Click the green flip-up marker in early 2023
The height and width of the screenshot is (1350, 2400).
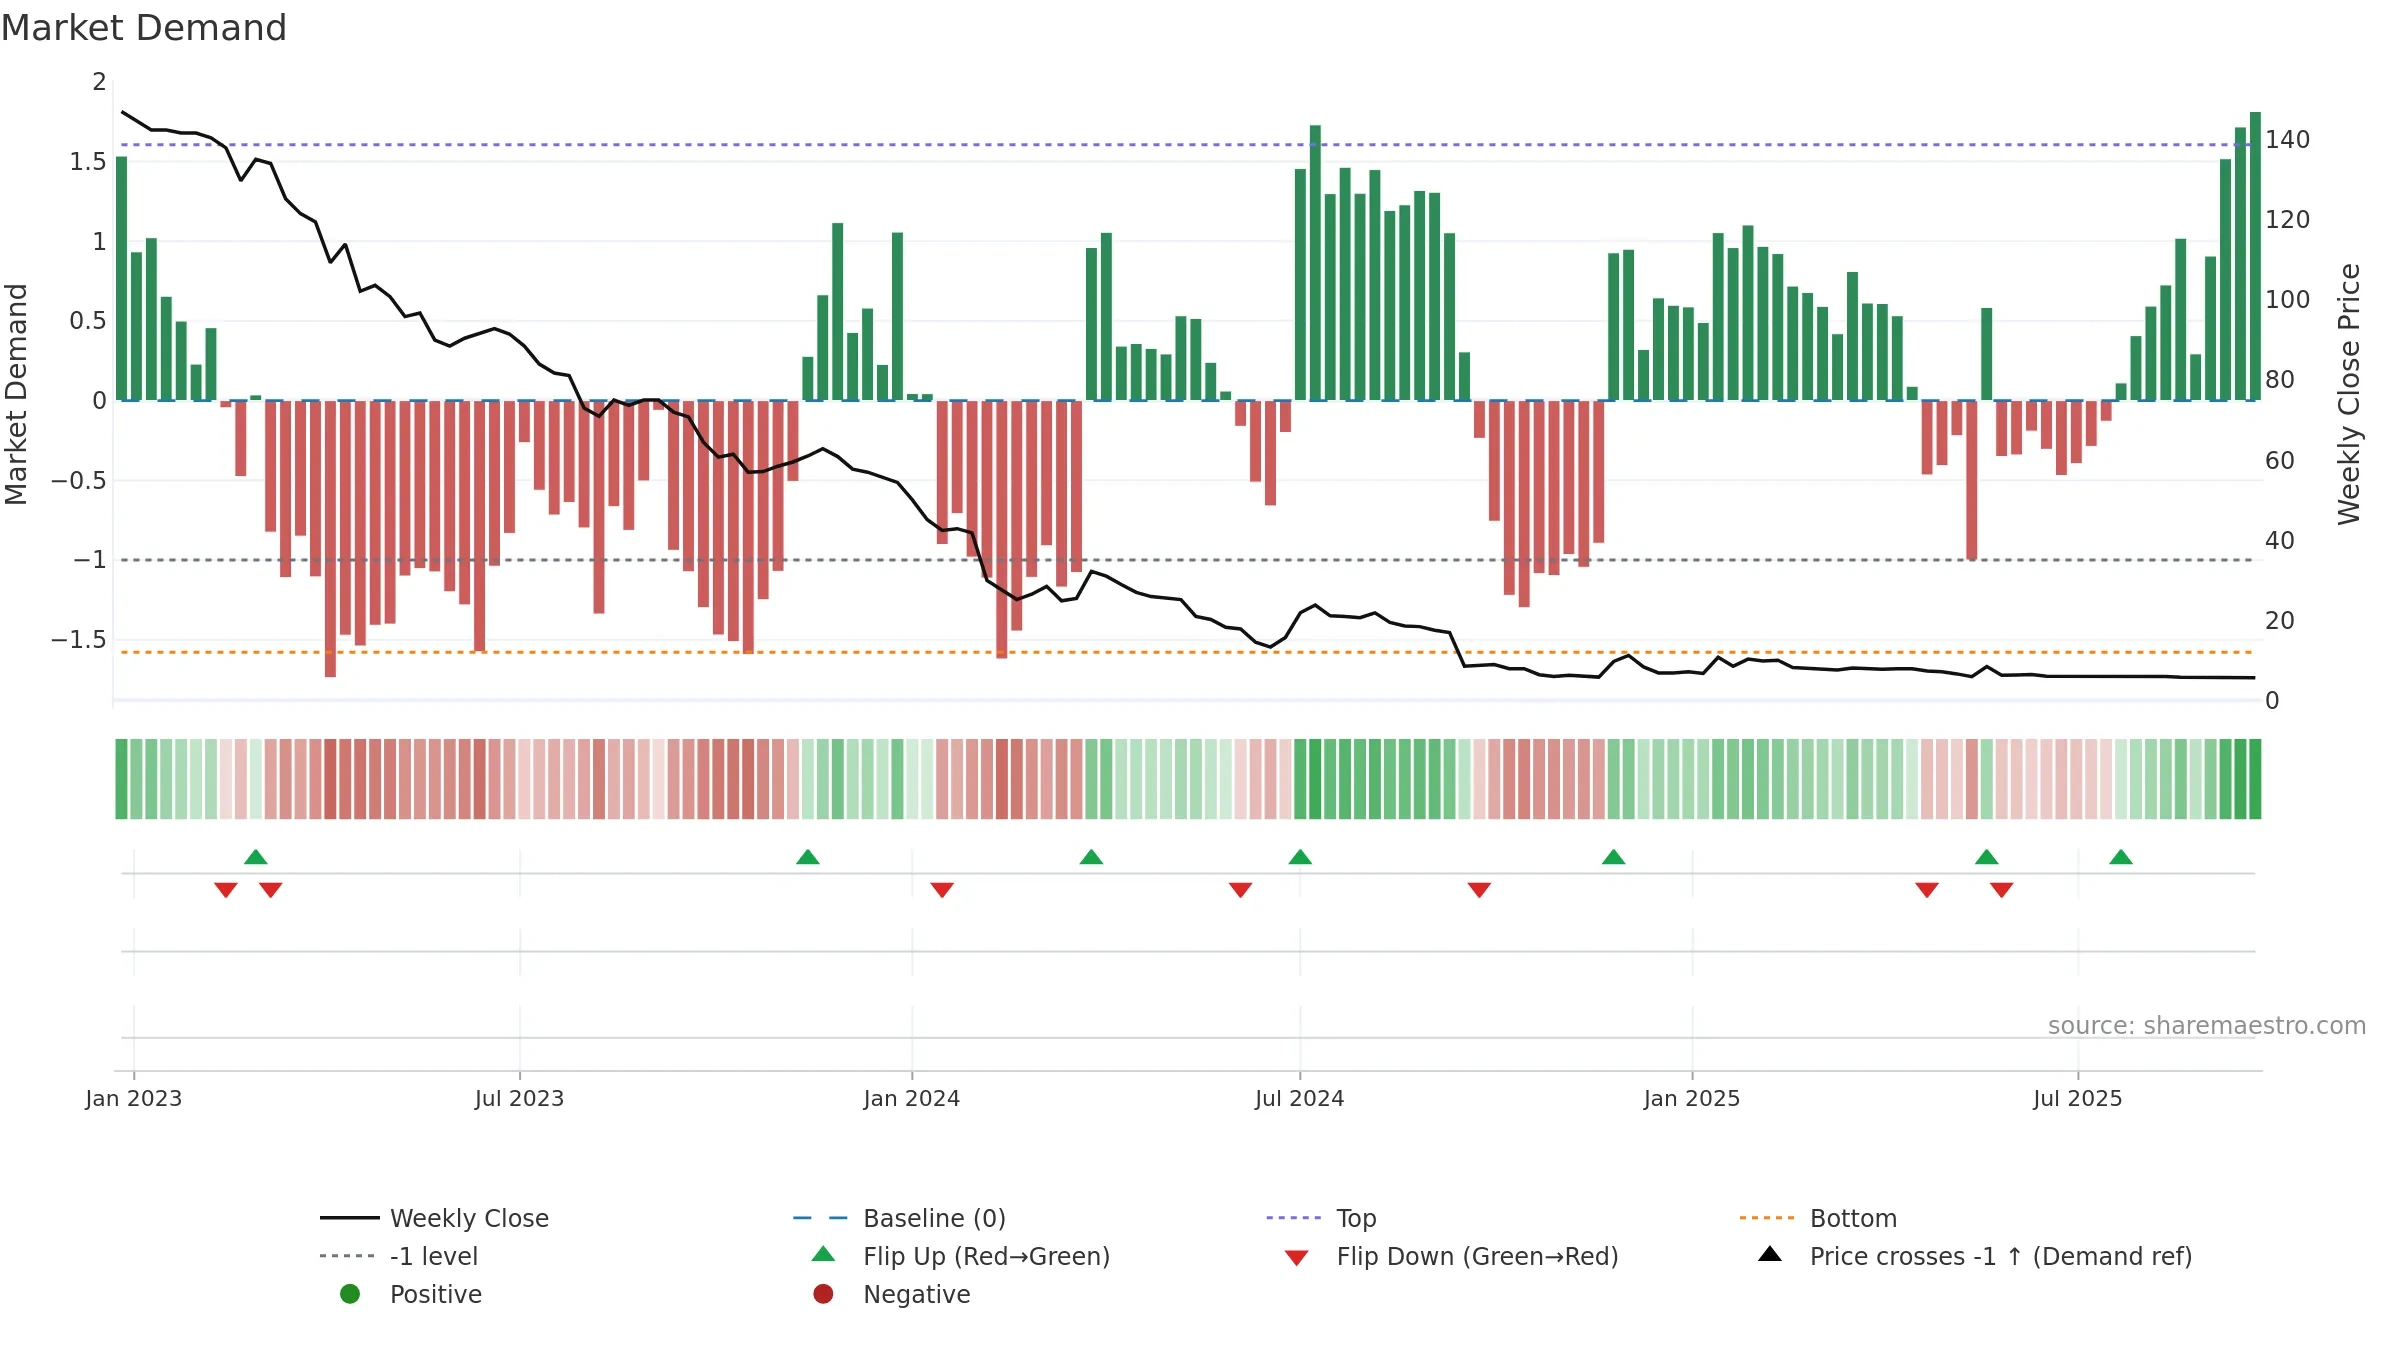click(256, 857)
